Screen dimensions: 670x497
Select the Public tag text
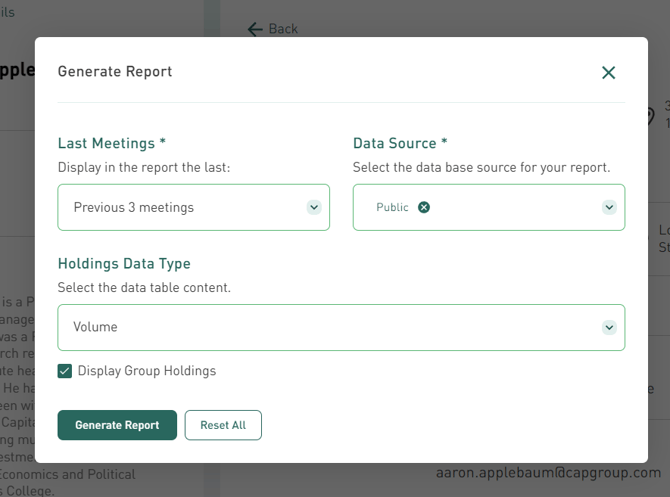tap(392, 207)
